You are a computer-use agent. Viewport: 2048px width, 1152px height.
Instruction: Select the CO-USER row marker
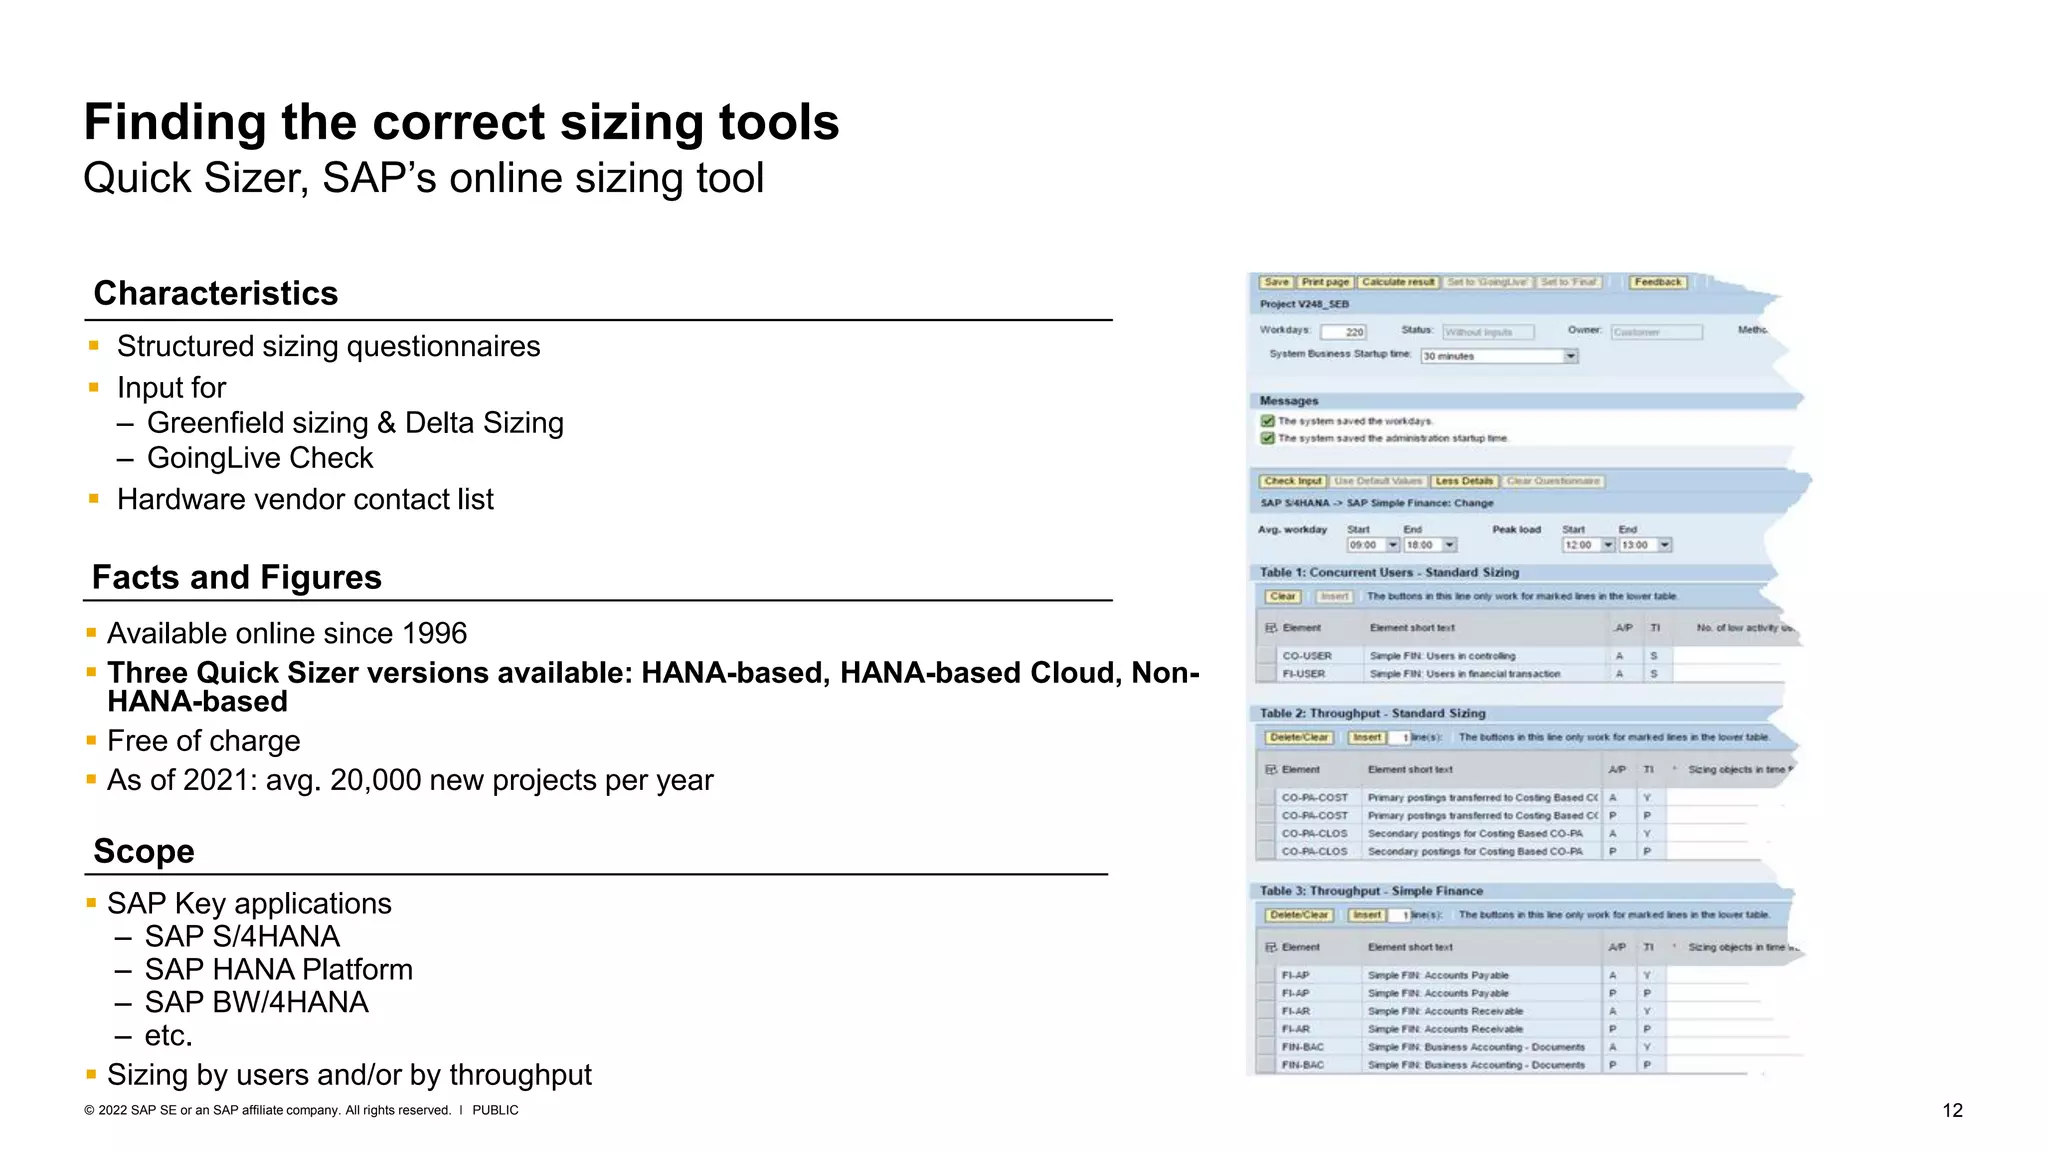(1268, 656)
